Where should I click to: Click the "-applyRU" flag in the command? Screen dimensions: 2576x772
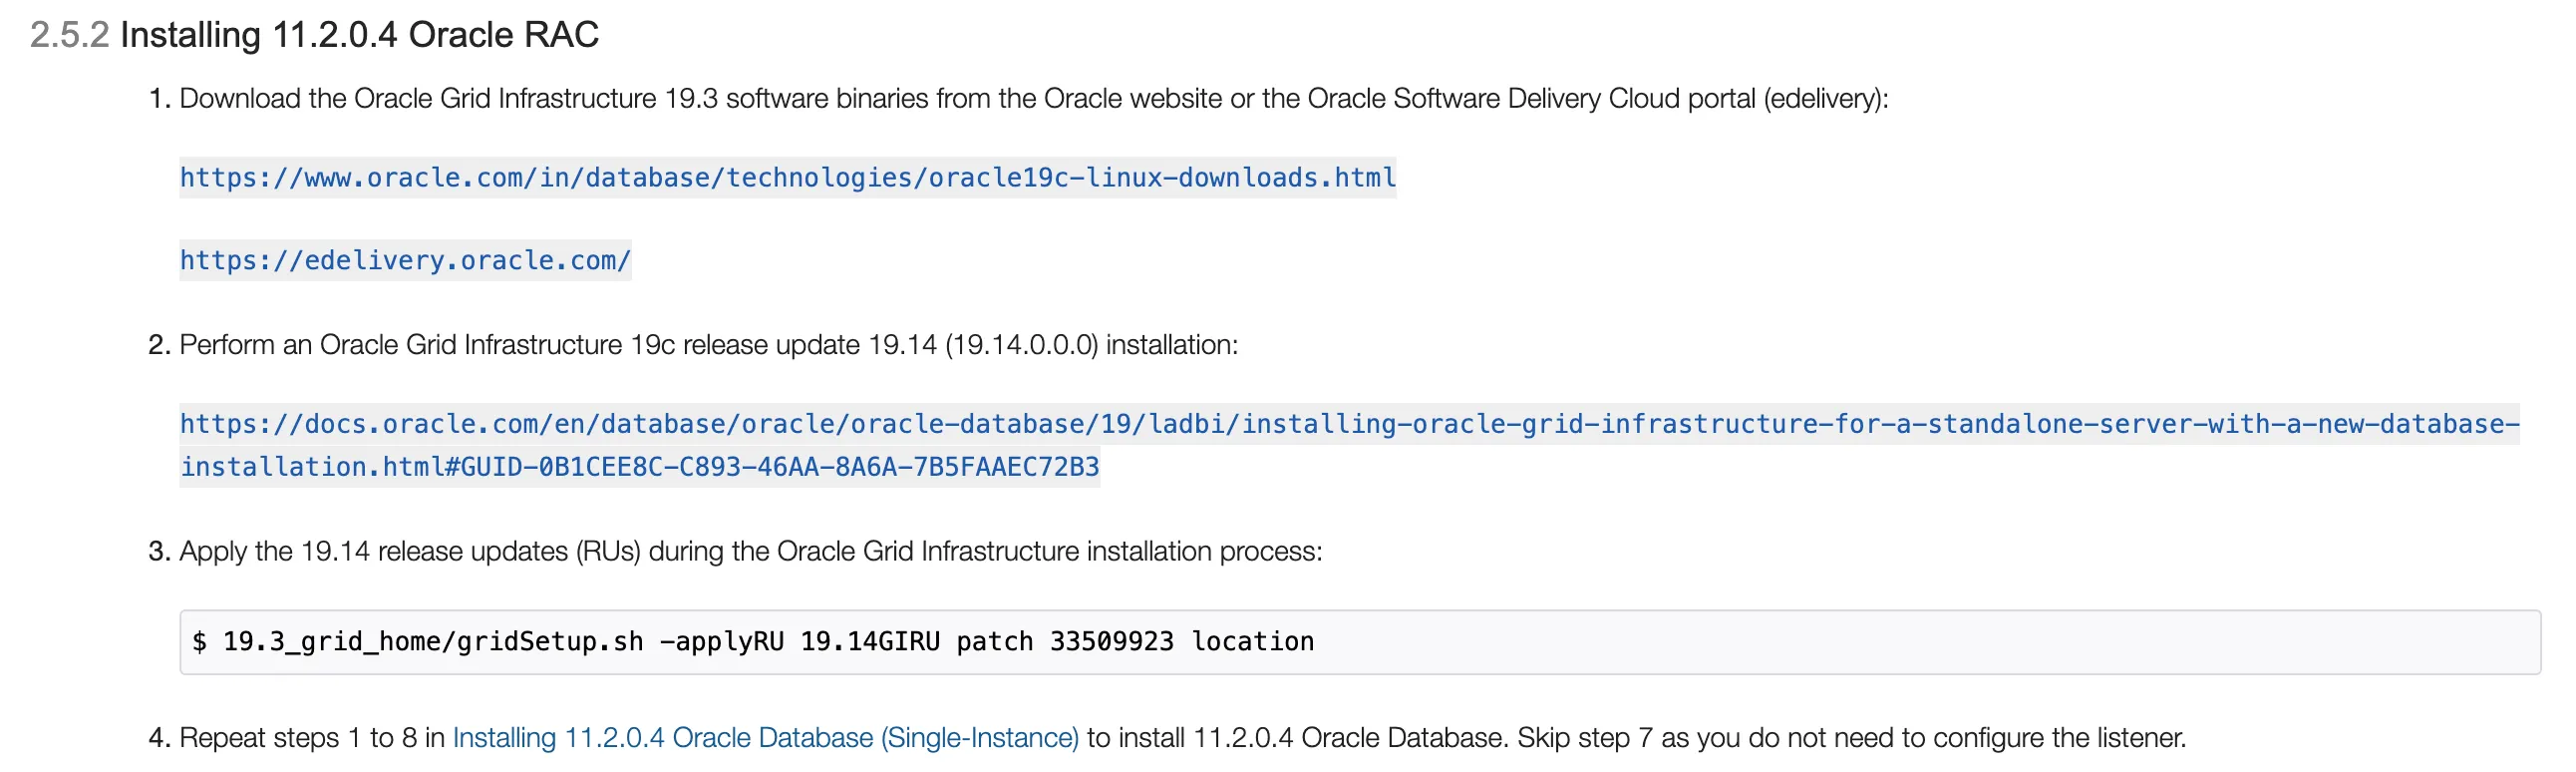(722, 642)
